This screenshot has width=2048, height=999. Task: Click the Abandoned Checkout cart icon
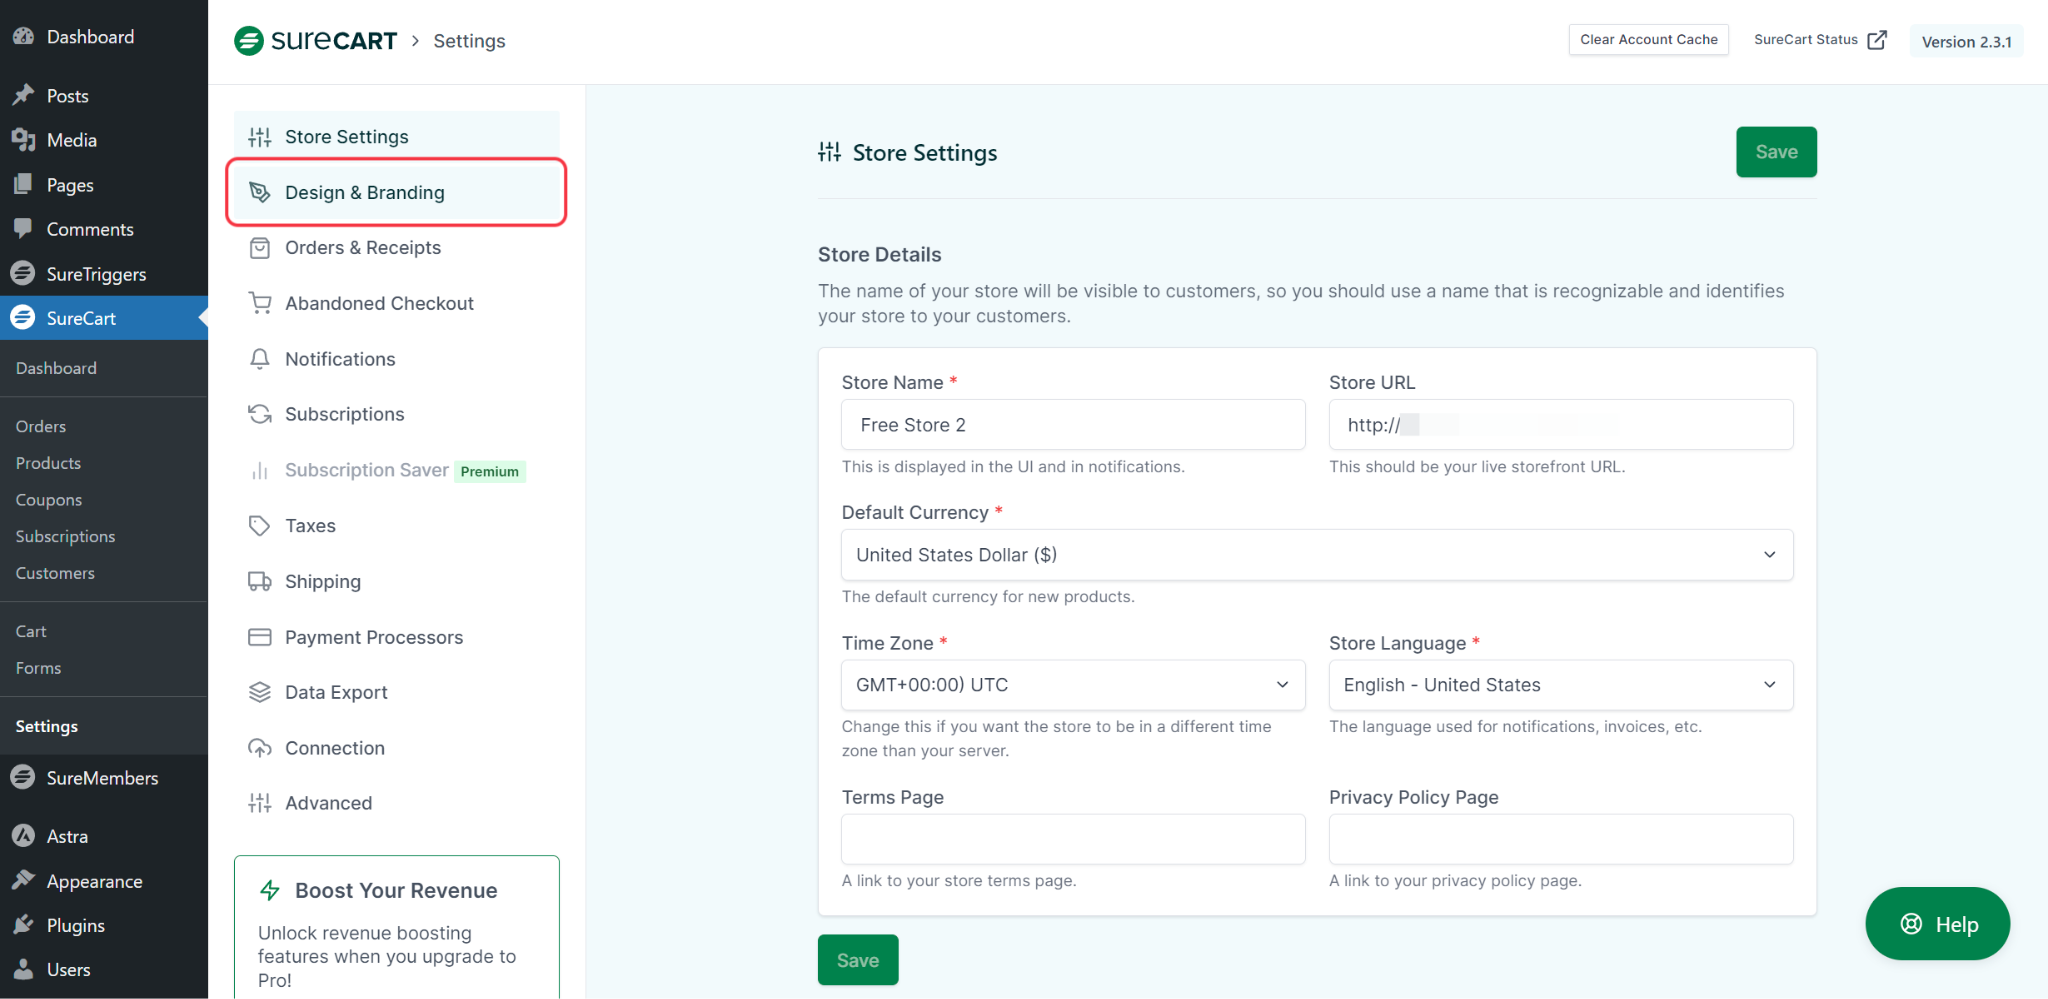click(x=260, y=303)
